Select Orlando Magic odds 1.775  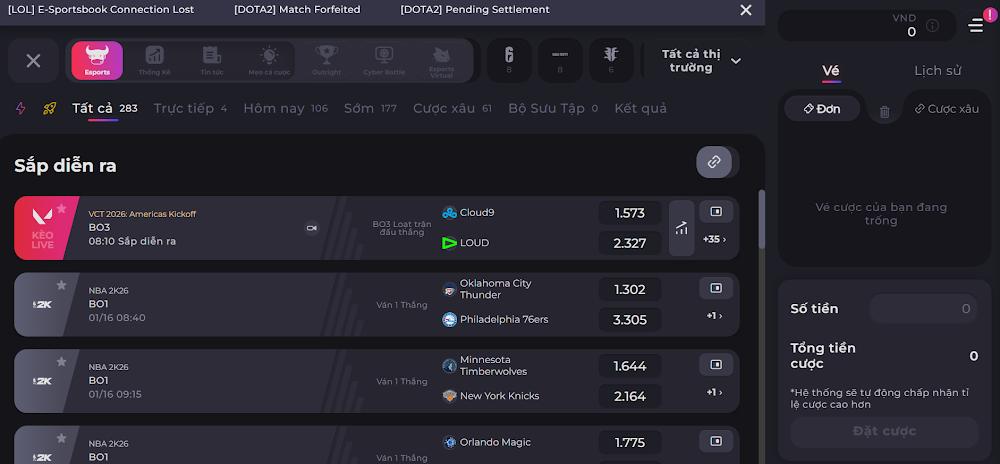pos(629,442)
